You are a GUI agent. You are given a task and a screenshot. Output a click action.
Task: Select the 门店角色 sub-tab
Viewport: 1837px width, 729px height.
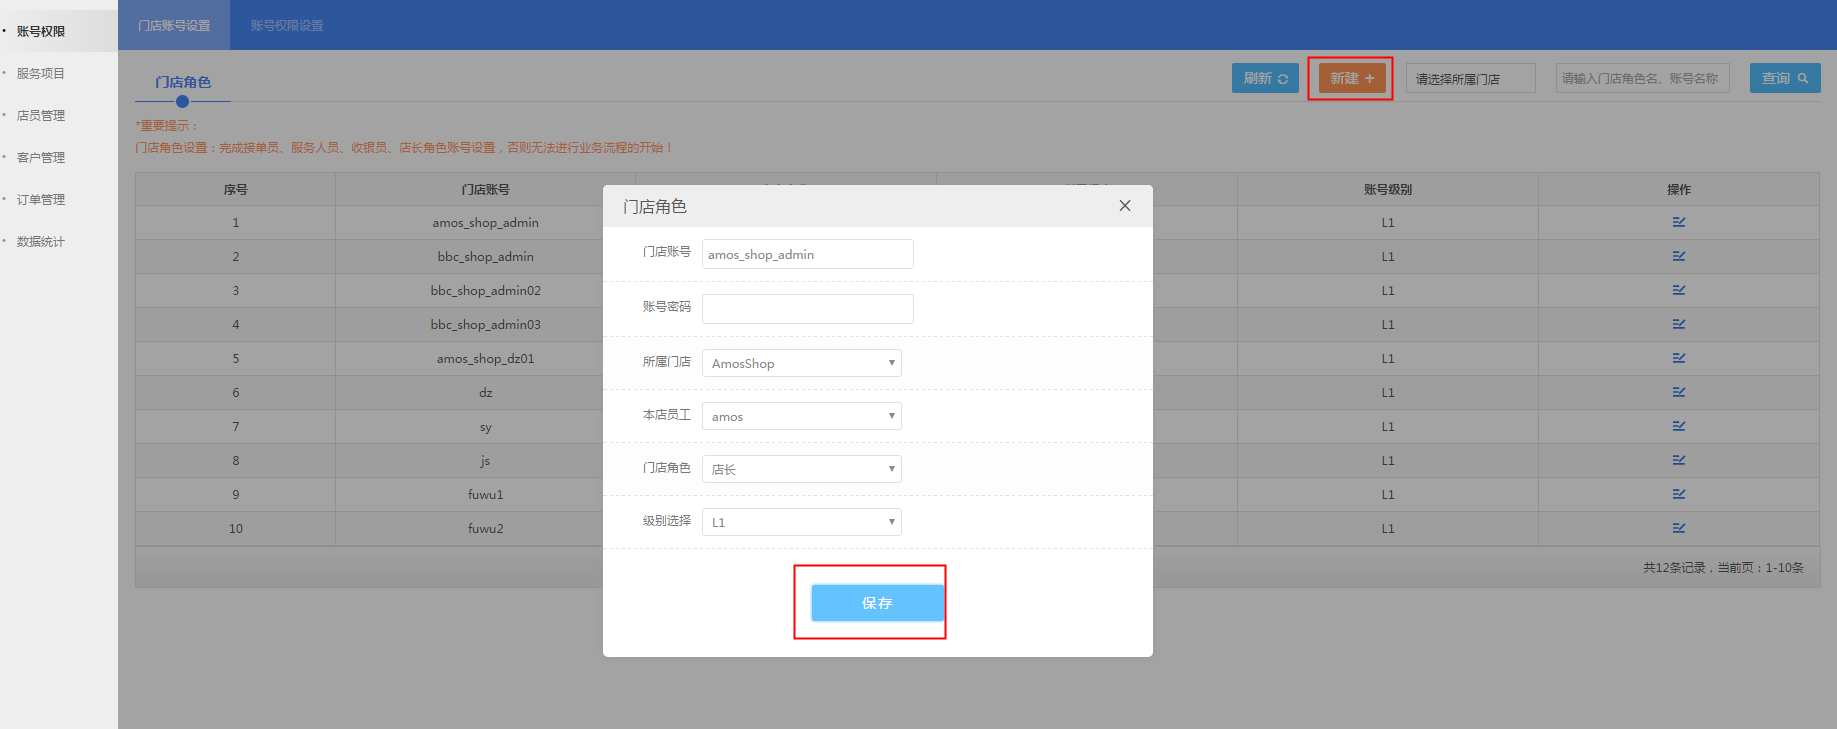(x=183, y=82)
